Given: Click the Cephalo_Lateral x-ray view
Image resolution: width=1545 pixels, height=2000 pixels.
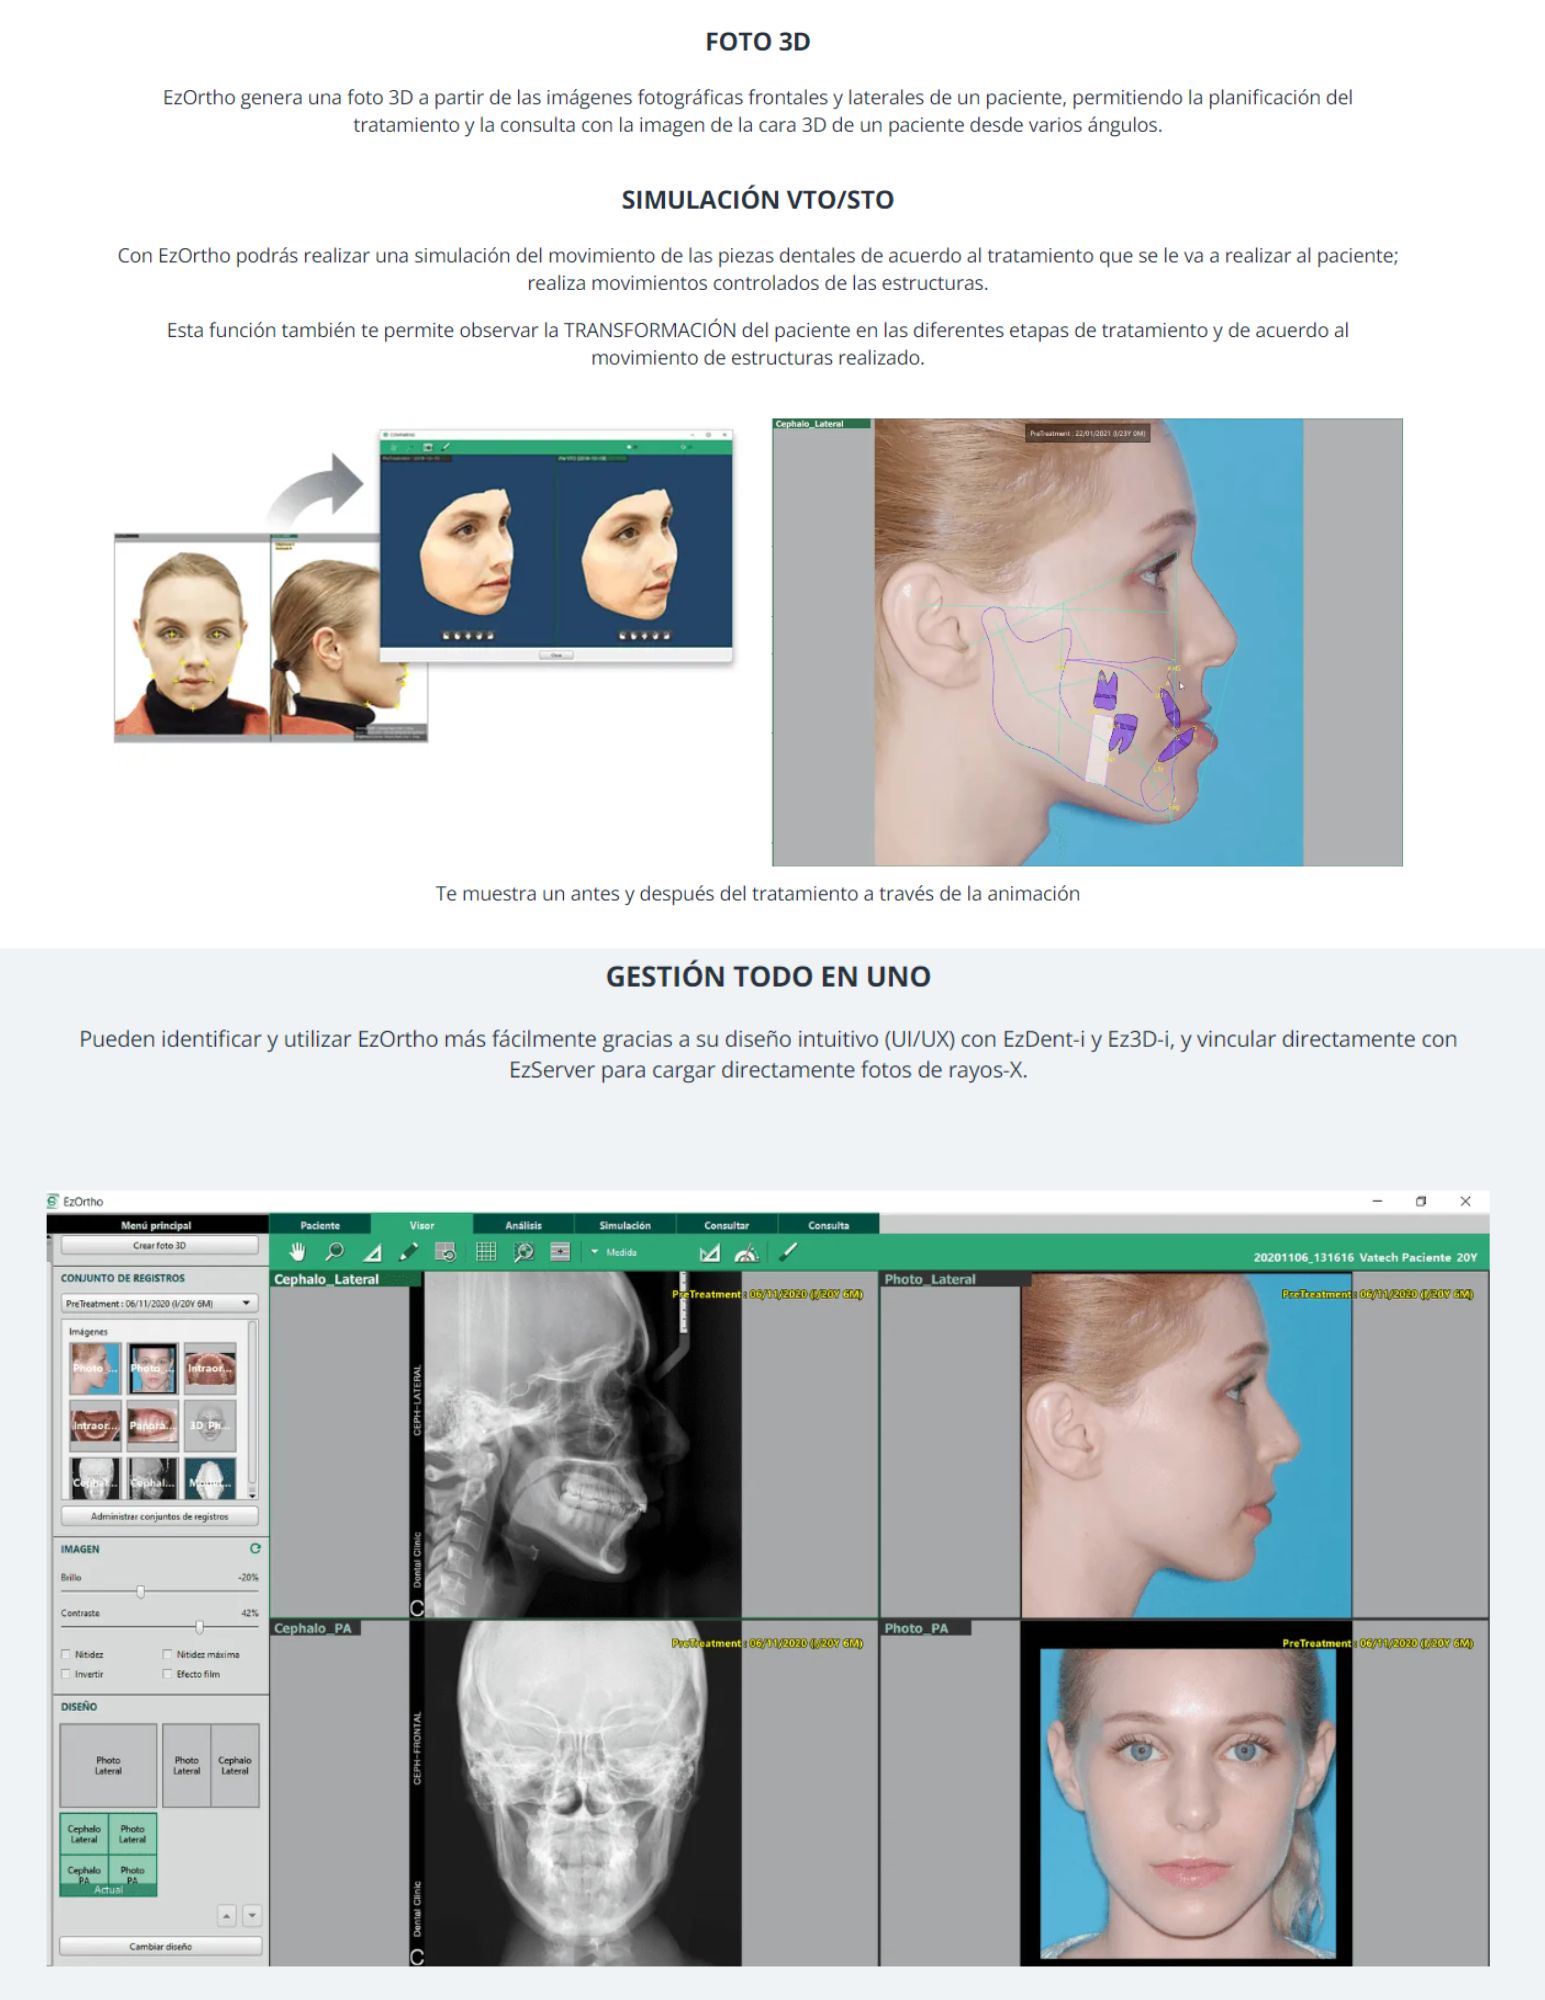Looking at the screenshot, I should tap(574, 1444).
